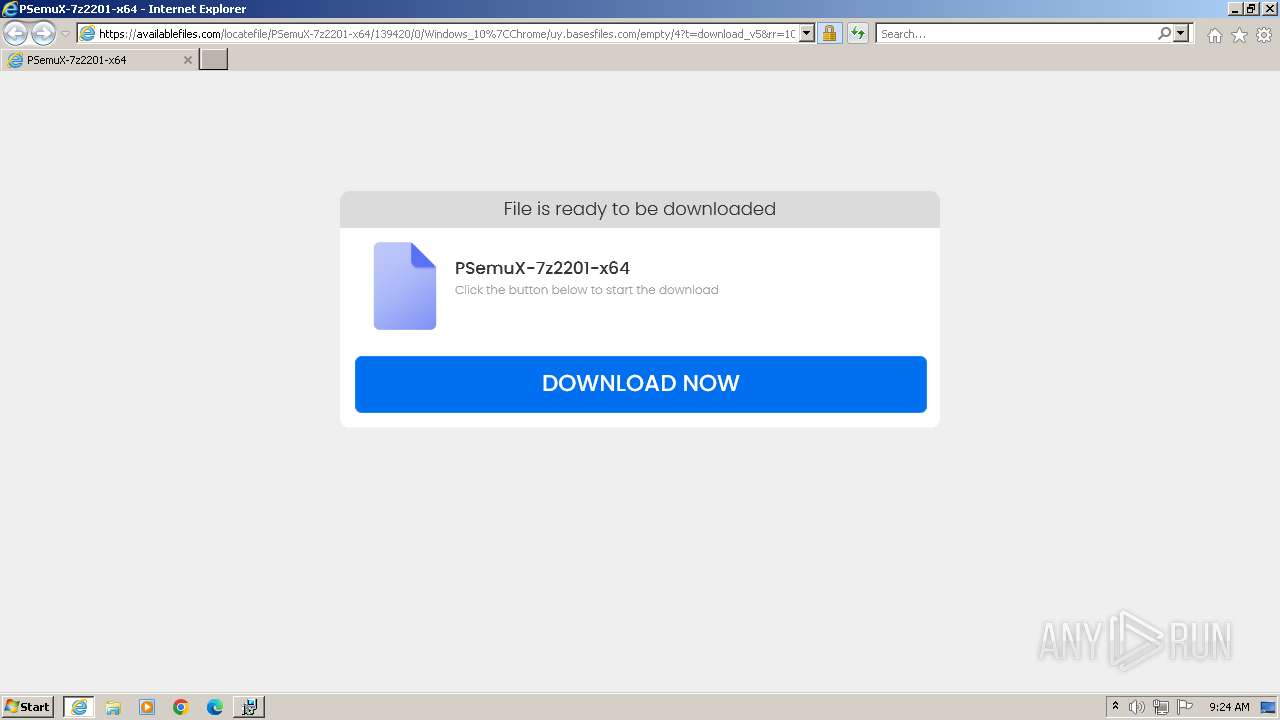
Task: Click the 'File is ready to be downloaded' header
Action: [640, 209]
